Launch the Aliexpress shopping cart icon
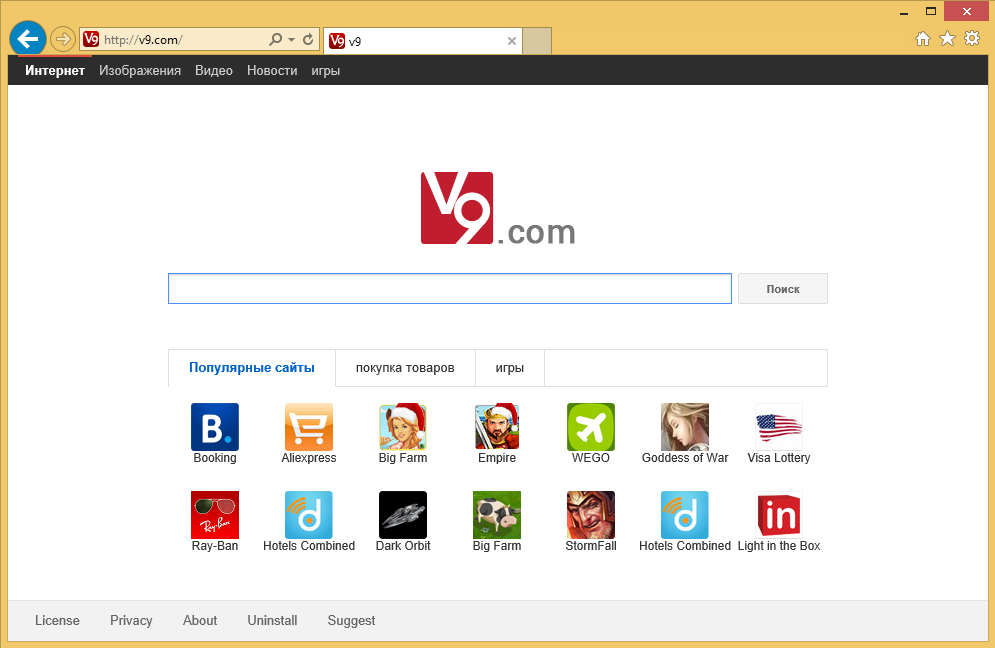 (x=309, y=427)
